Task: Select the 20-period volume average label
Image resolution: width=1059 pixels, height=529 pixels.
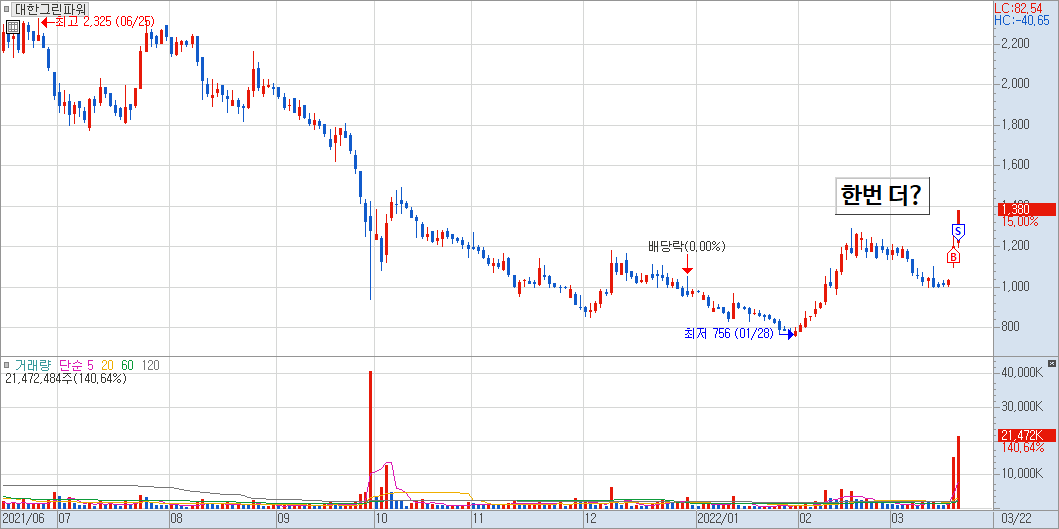Action: tap(107, 366)
